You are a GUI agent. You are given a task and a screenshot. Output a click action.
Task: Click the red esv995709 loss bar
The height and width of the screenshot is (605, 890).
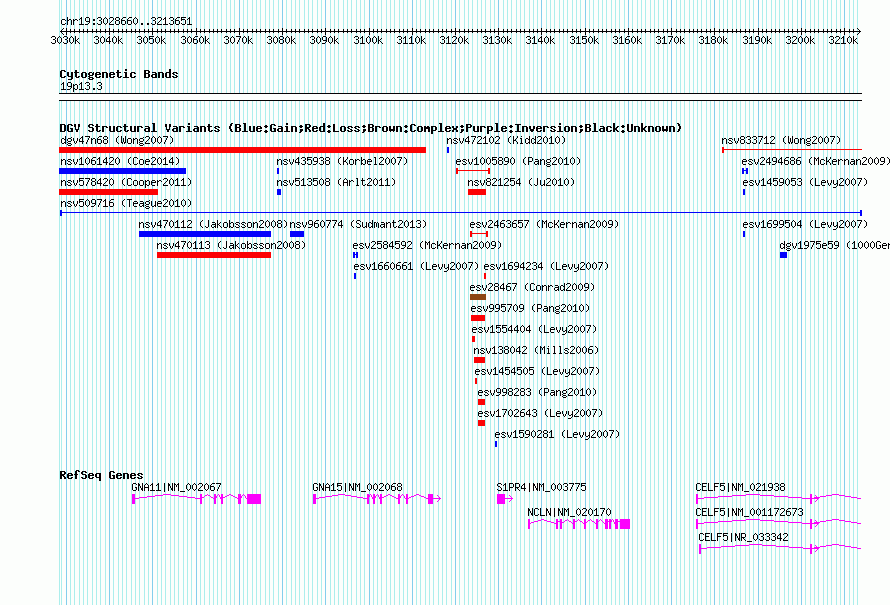click(x=478, y=318)
